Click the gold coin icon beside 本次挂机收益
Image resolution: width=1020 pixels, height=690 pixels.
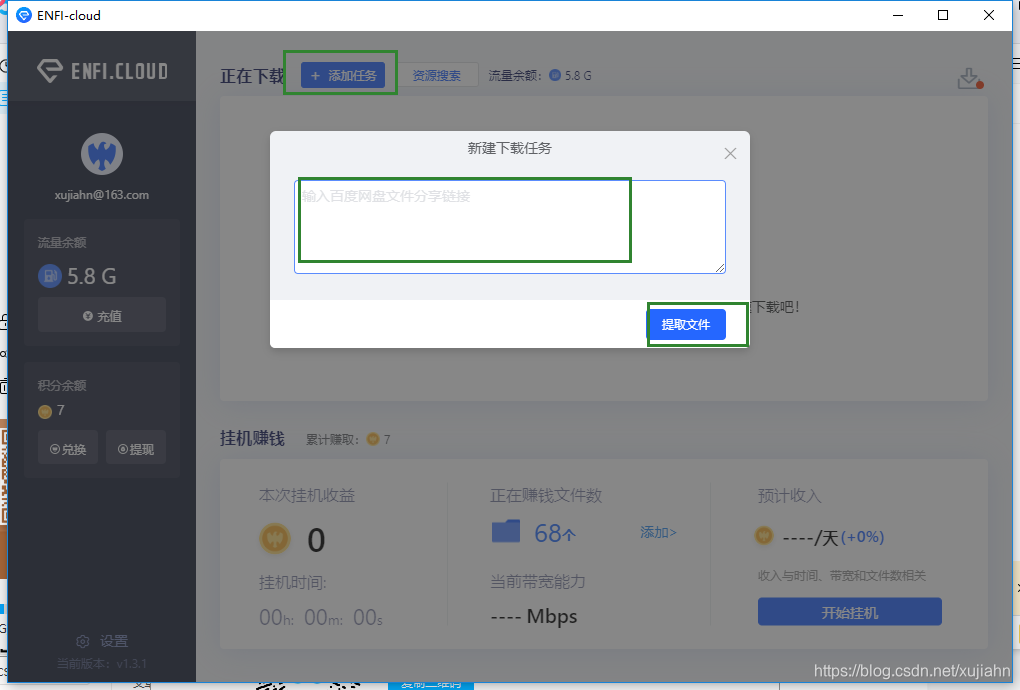(x=275, y=538)
